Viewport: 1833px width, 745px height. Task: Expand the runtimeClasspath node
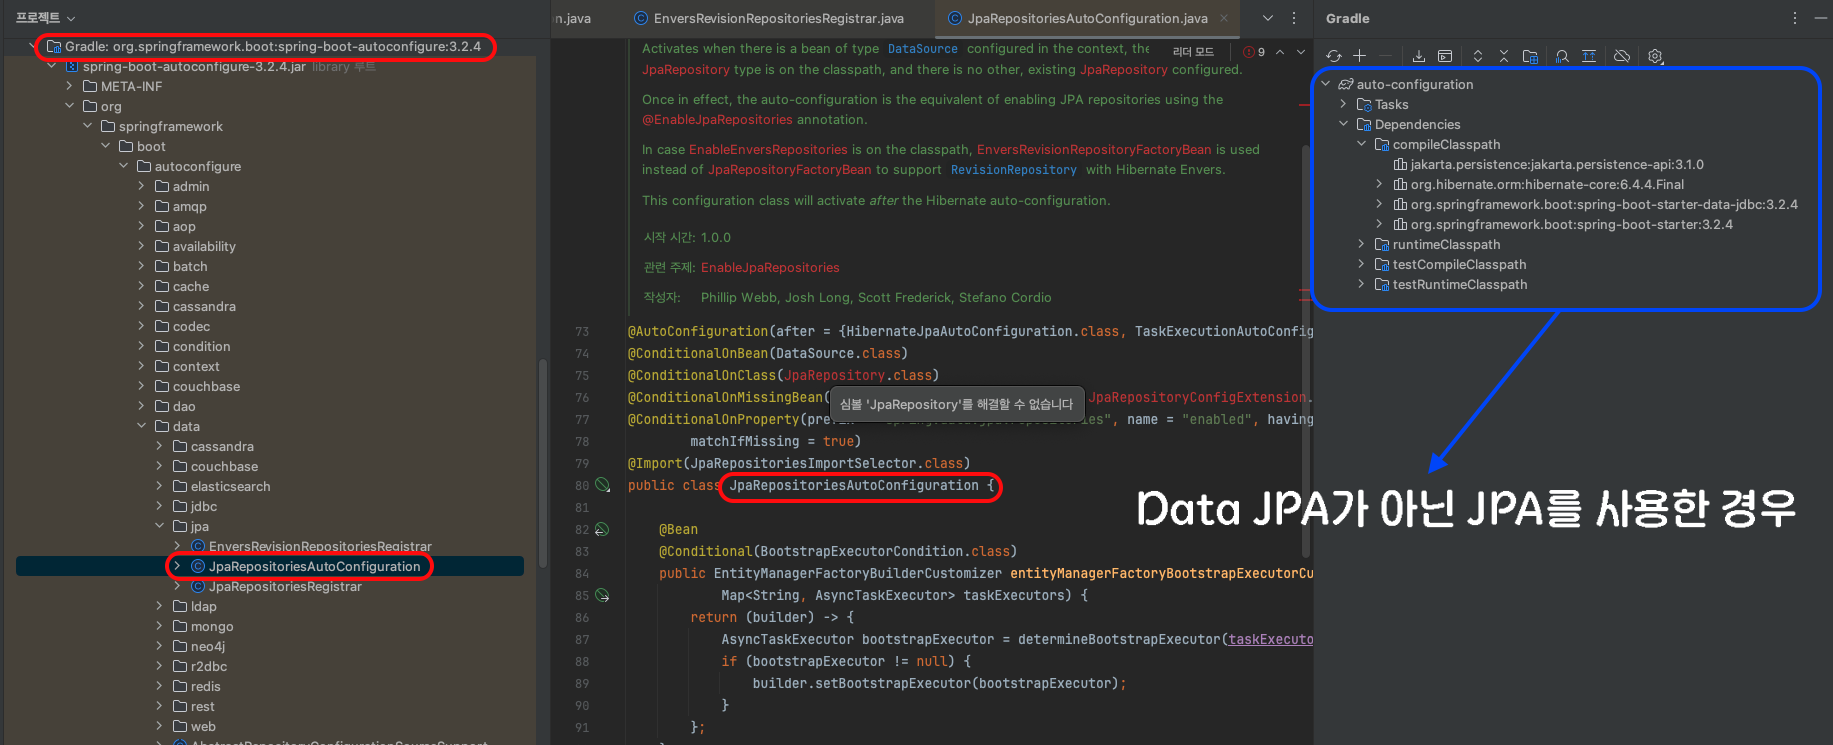pos(1361,244)
